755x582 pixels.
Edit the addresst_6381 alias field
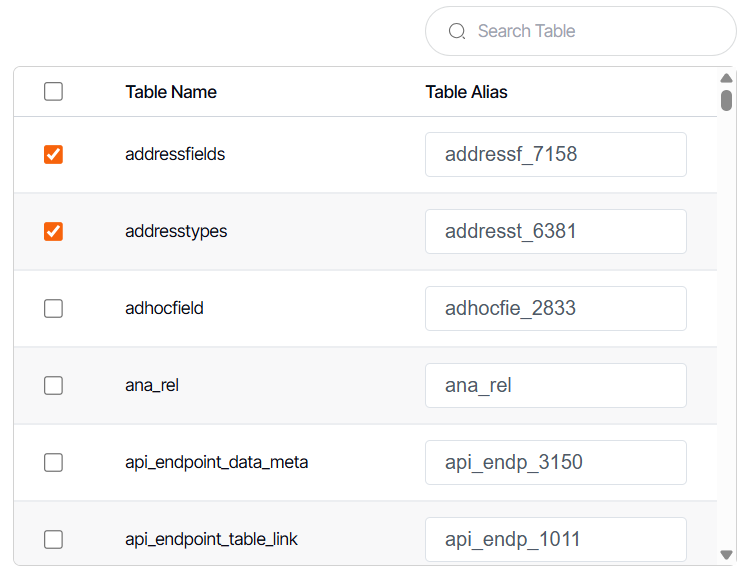[555, 232]
